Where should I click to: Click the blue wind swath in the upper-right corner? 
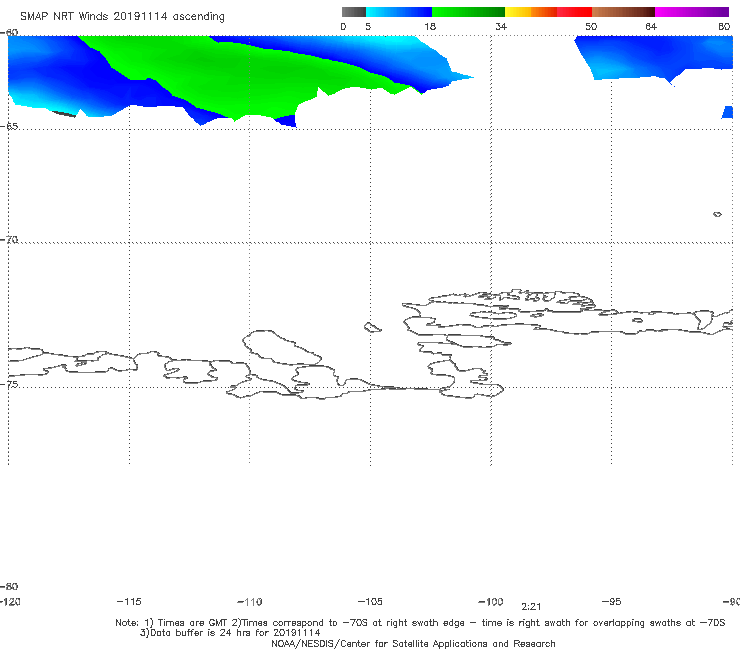(654, 57)
